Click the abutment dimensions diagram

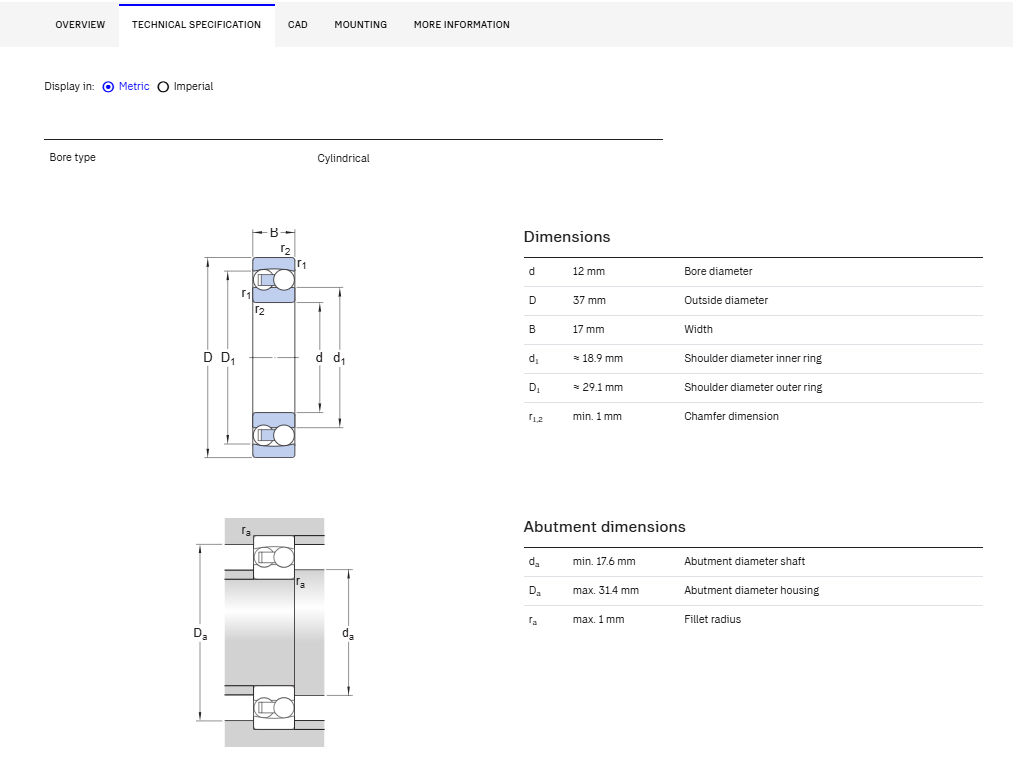coord(275,632)
